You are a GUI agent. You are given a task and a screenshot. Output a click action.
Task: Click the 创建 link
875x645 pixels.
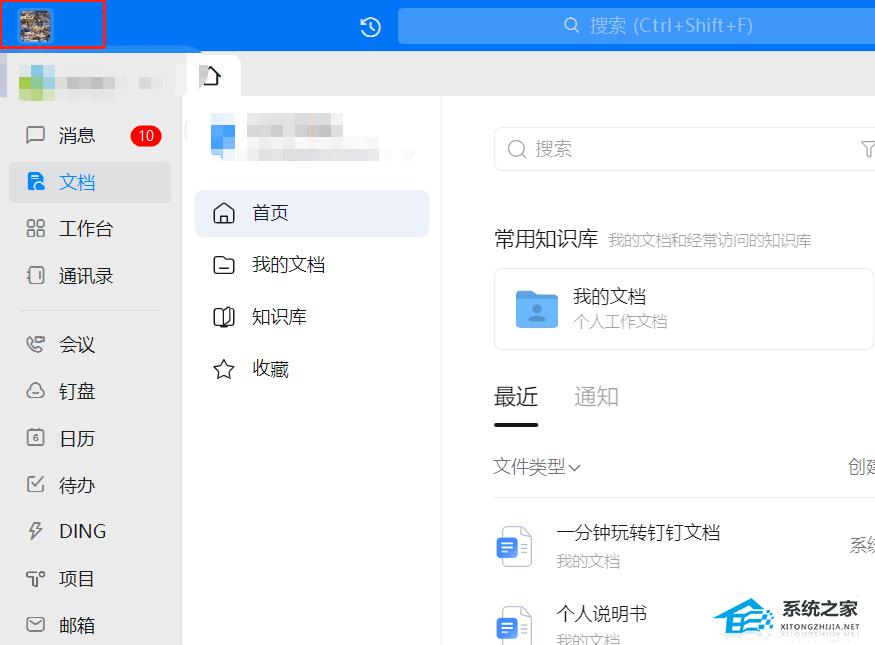click(x=862, y=467)
